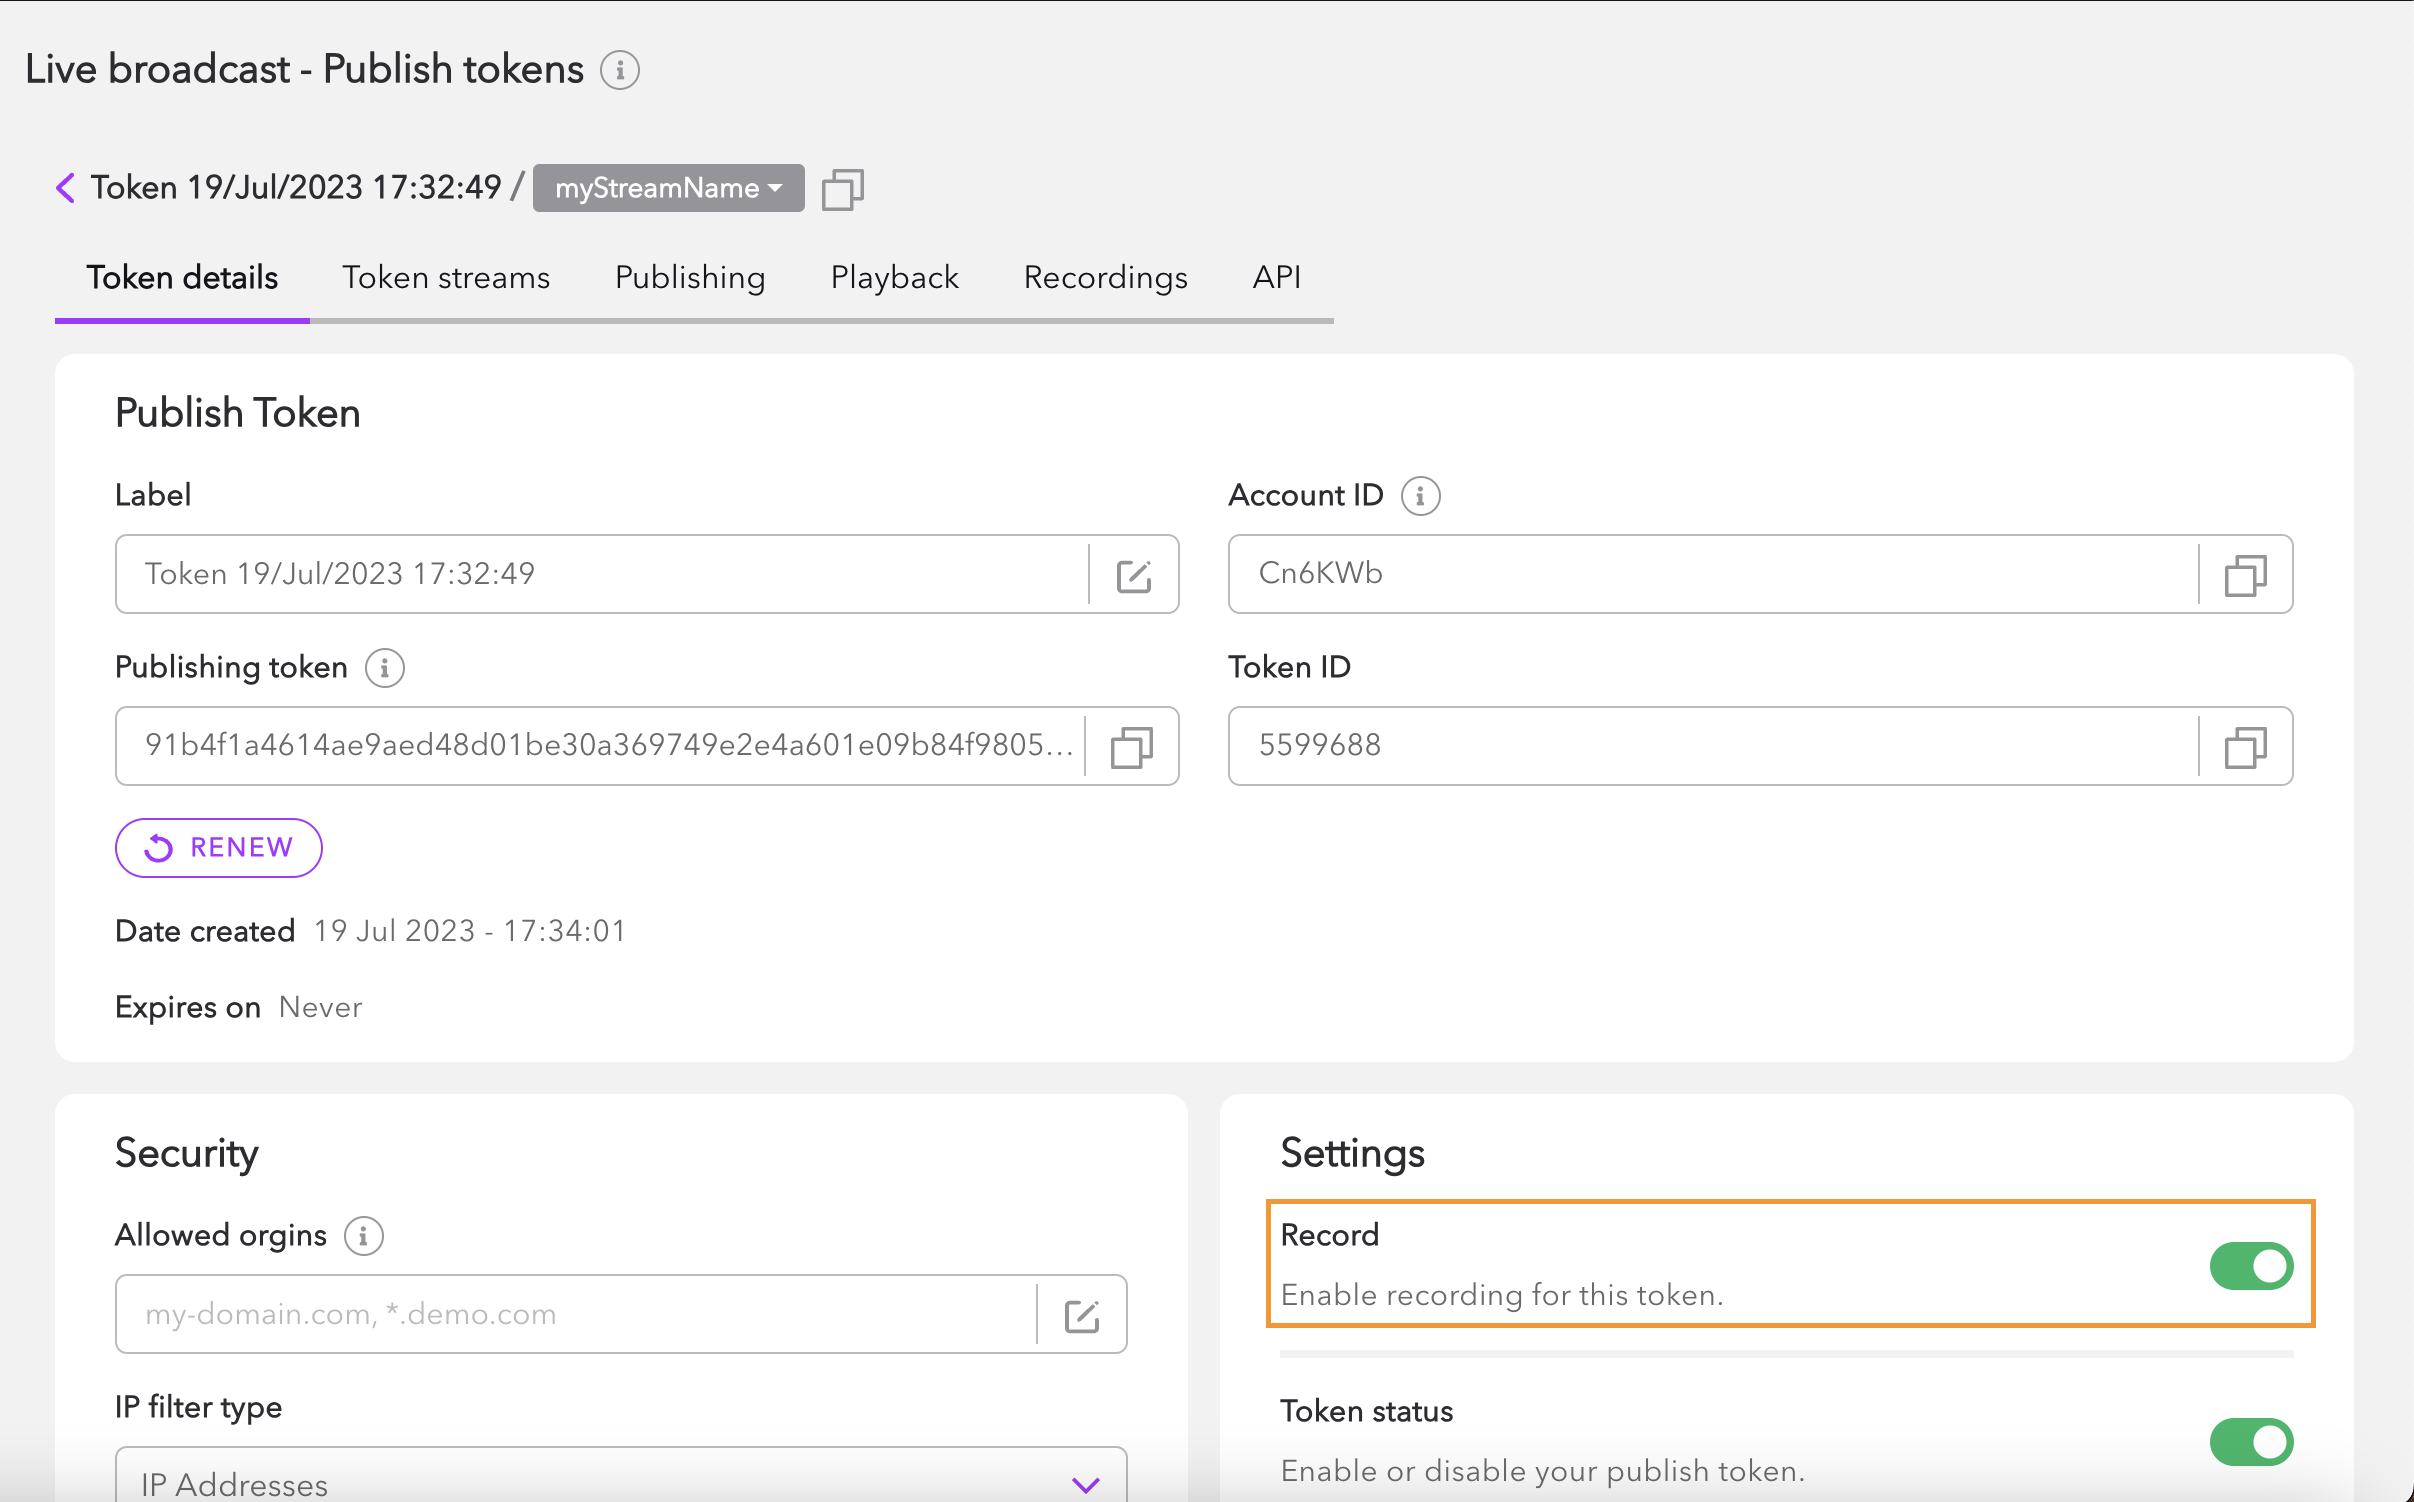
Task: Switch to the Token streams tab
Action: (x=446, y=277)
